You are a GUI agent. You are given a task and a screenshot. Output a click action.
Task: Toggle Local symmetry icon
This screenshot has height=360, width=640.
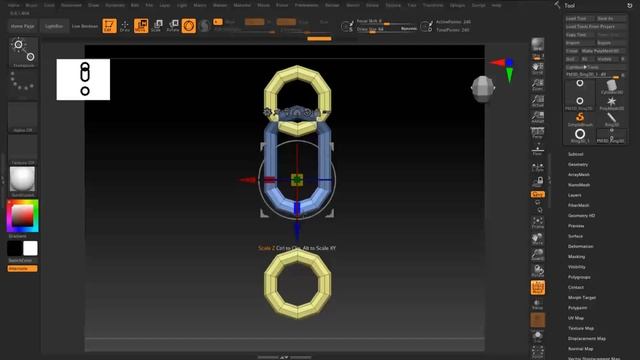click(x=538, y=167)
